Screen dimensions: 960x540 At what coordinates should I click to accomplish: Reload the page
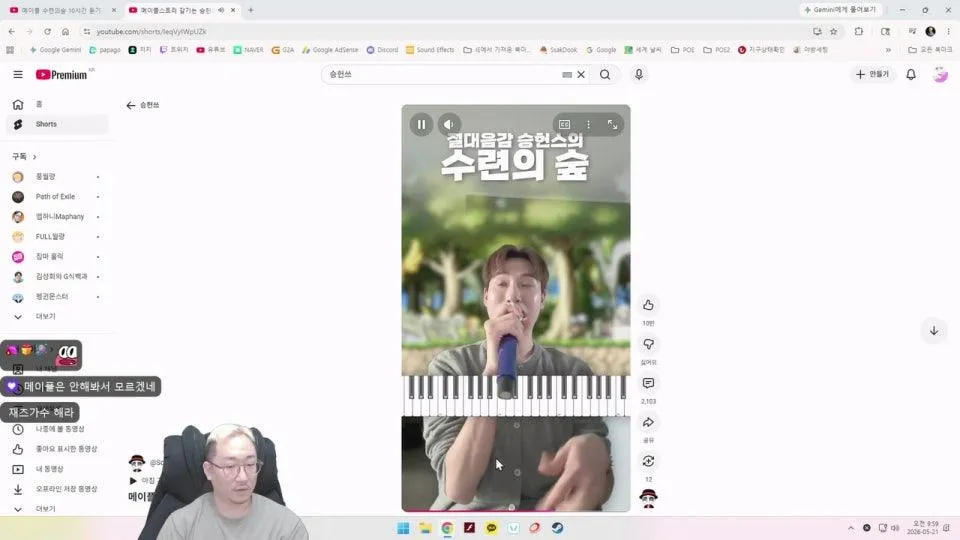pos(47,31)
